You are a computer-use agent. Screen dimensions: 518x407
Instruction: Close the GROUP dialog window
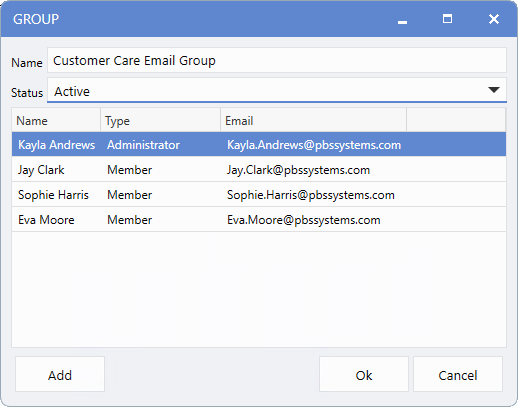(494, 19)
